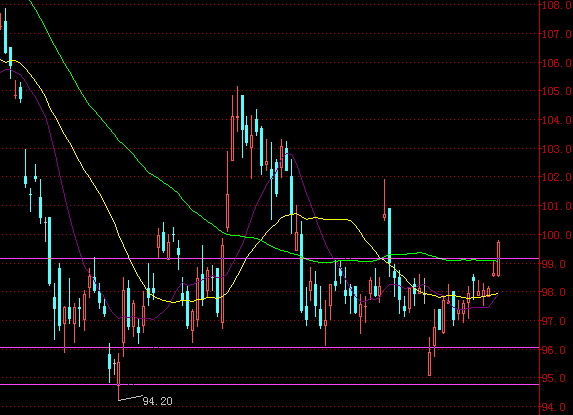Click the 94.20 low price annotation
Image resolution: width=573 pixels, height=415 pixels.
click(x=157, y=401)
